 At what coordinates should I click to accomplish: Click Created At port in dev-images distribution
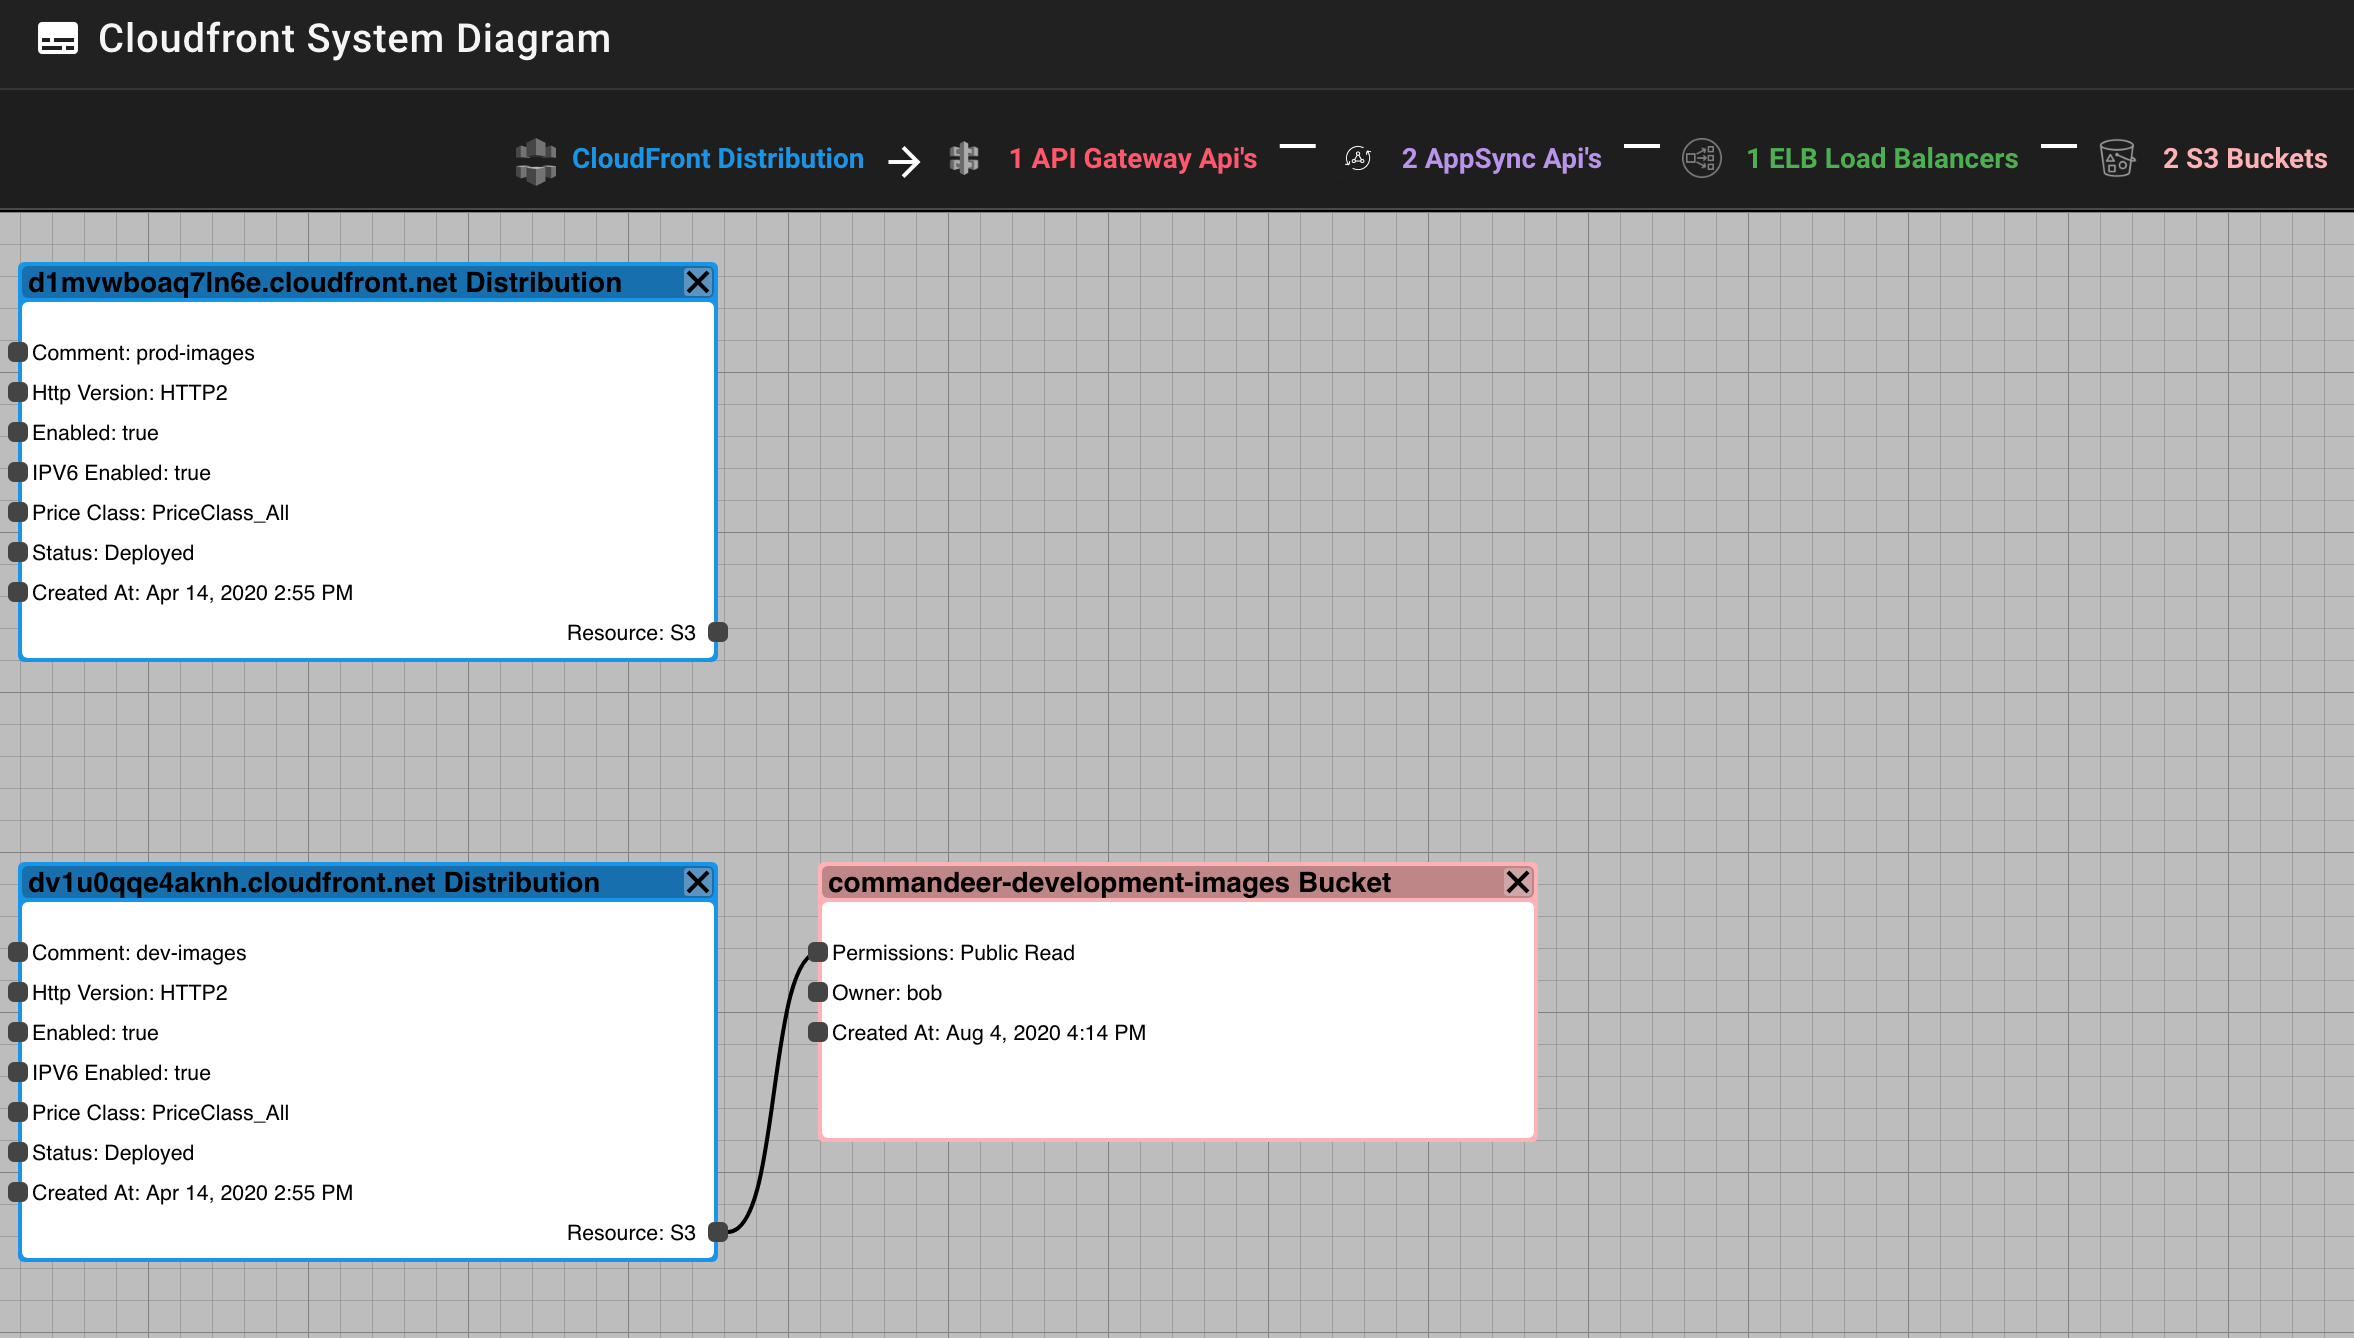[18, 1192]
